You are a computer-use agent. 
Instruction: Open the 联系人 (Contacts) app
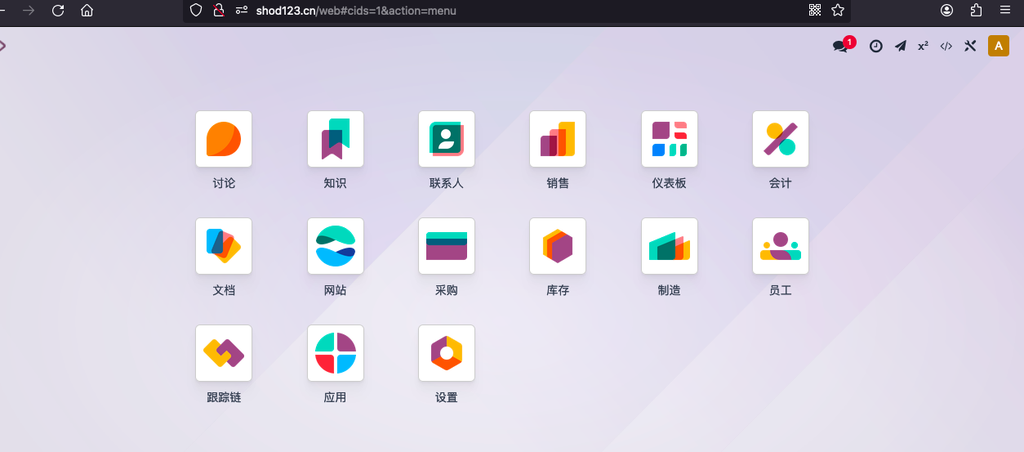446,139
